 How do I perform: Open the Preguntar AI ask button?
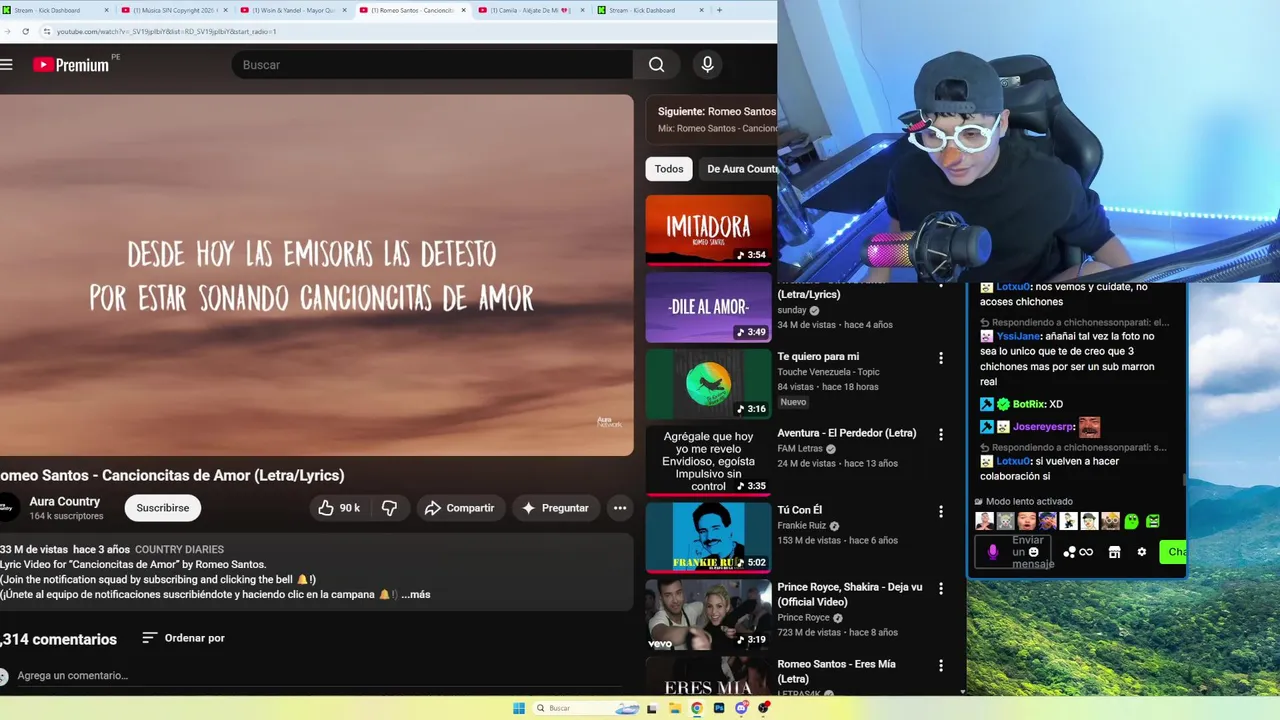(555, 508)
